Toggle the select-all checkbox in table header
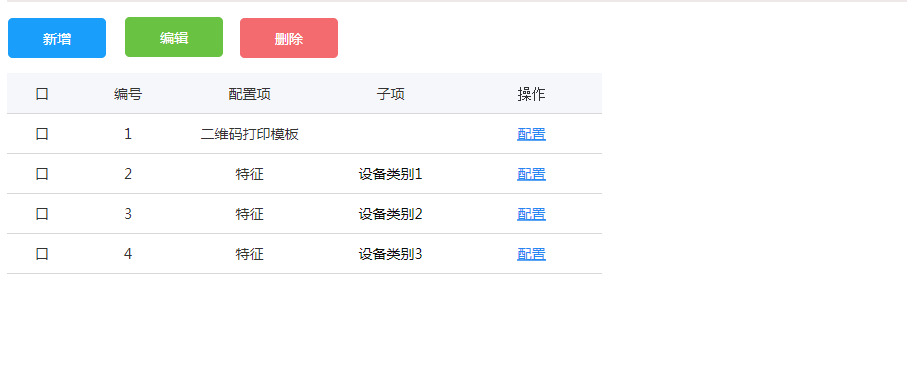 pyautogui.click(x=42, y=94)
